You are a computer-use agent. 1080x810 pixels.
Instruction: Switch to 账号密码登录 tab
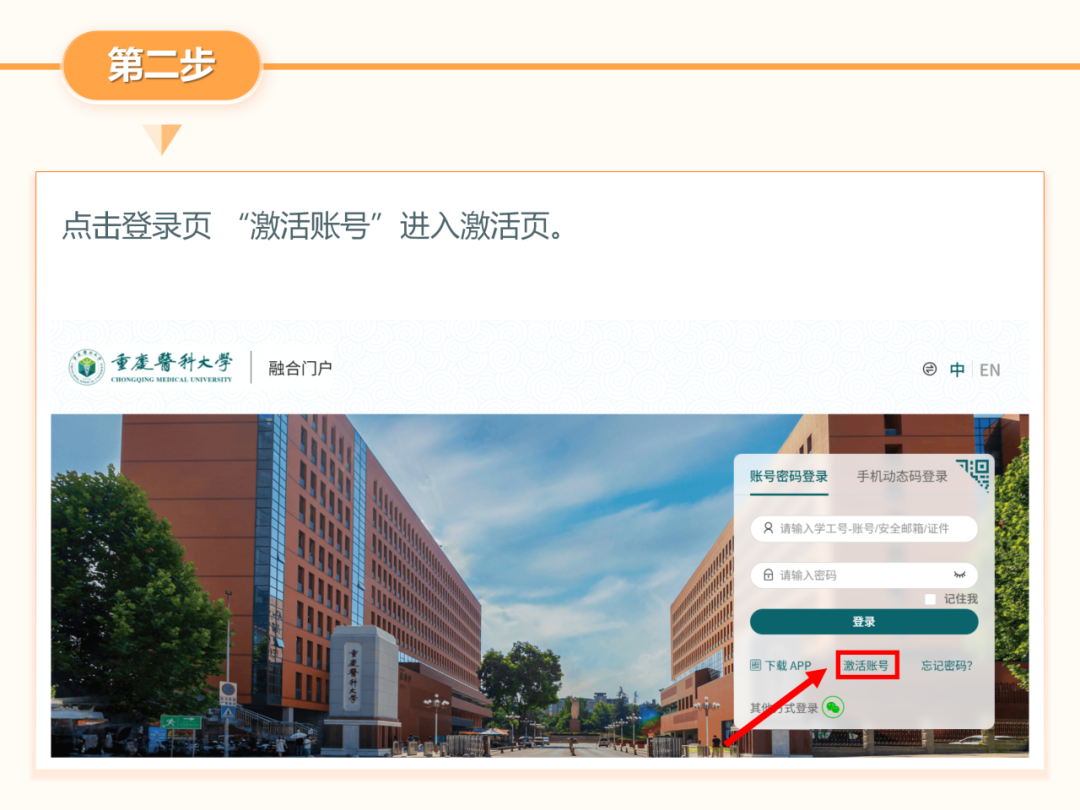pyautogui.click(x=789, y=476)
